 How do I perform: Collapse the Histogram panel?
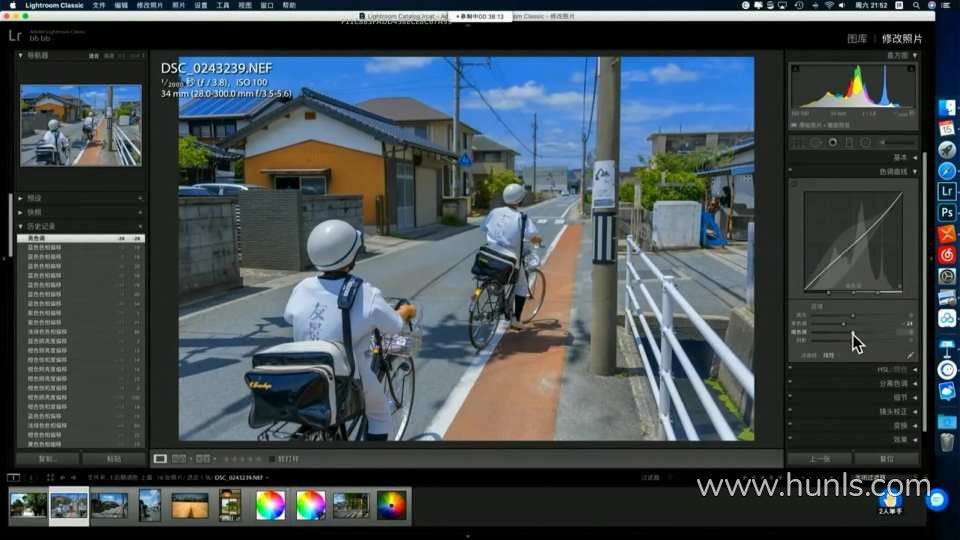[915, 56]
